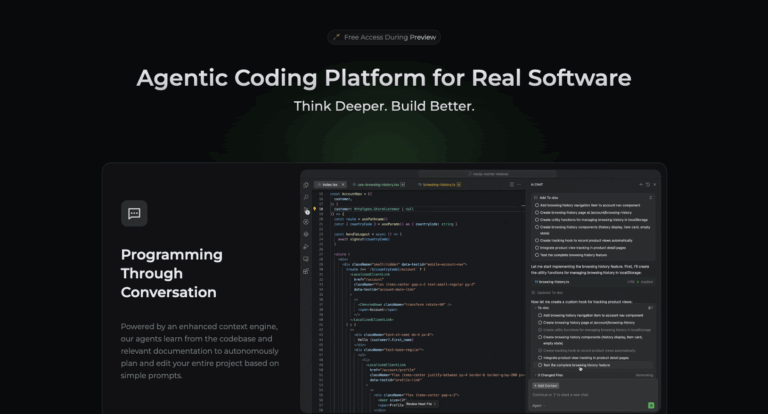The image size is (768, 414).
Task: Collapse the To-dos list chevron
Action: tap(536, 308)
